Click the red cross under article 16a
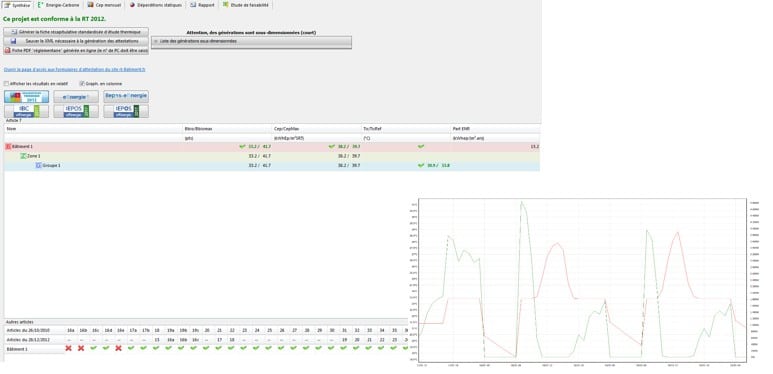773x374 pixels. 69,348
